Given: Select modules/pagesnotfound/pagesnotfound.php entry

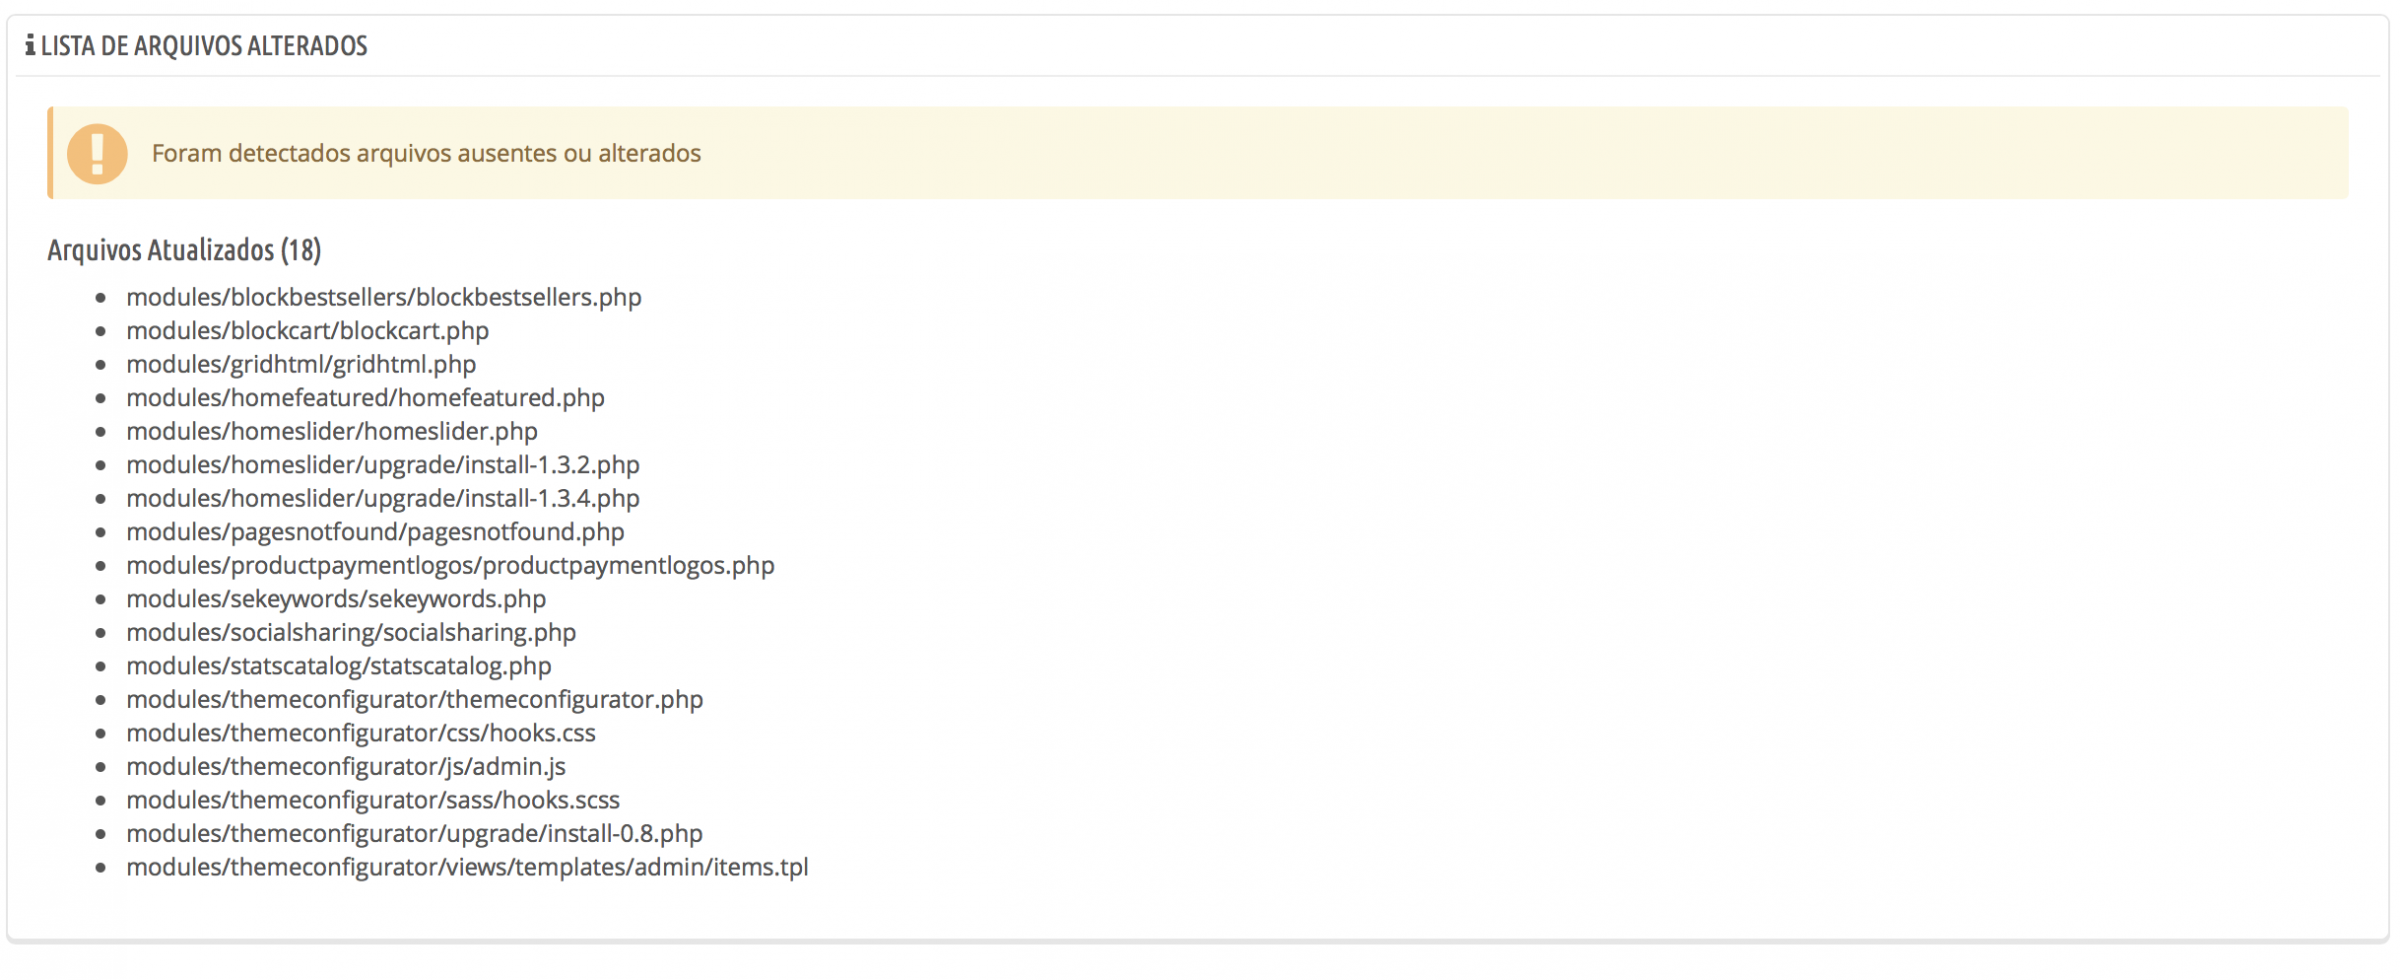Looking at the screenshot, I should (x=375, y=532).
